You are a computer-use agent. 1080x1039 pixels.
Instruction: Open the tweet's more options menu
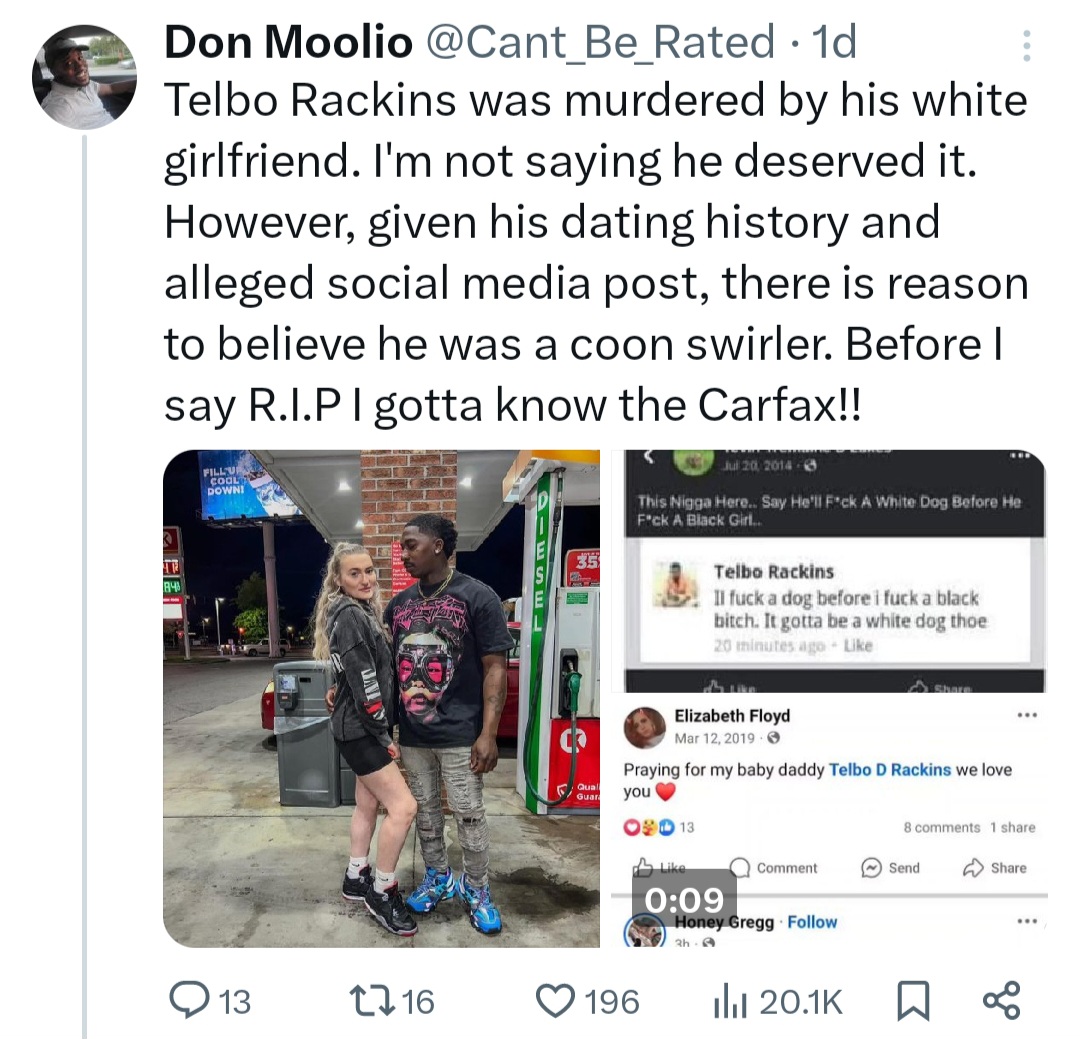1026,45
